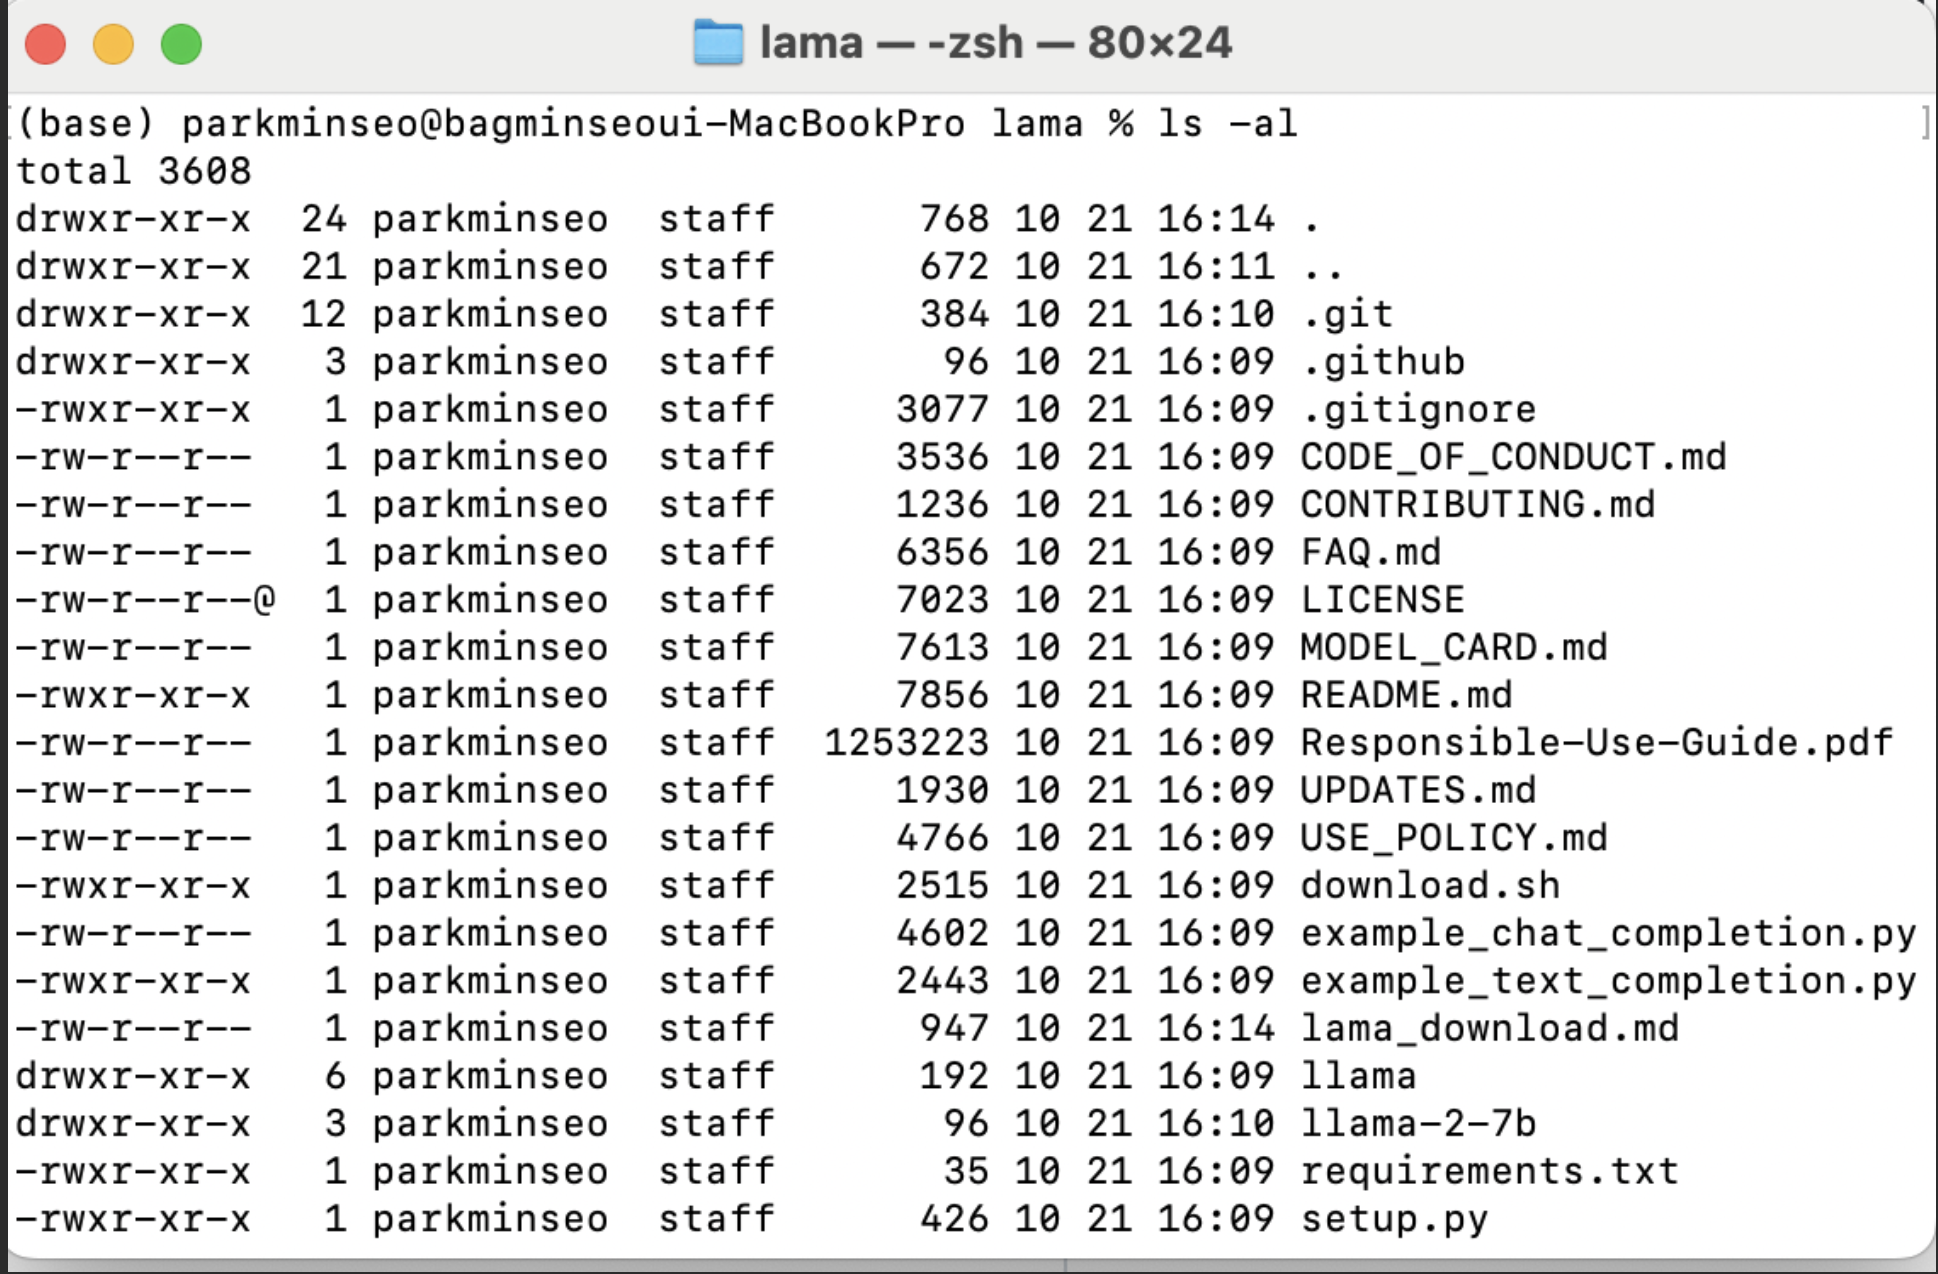Click the ".gitignore" file name
Viewport: 1938px width, 1274px height.
[1419, 410]
